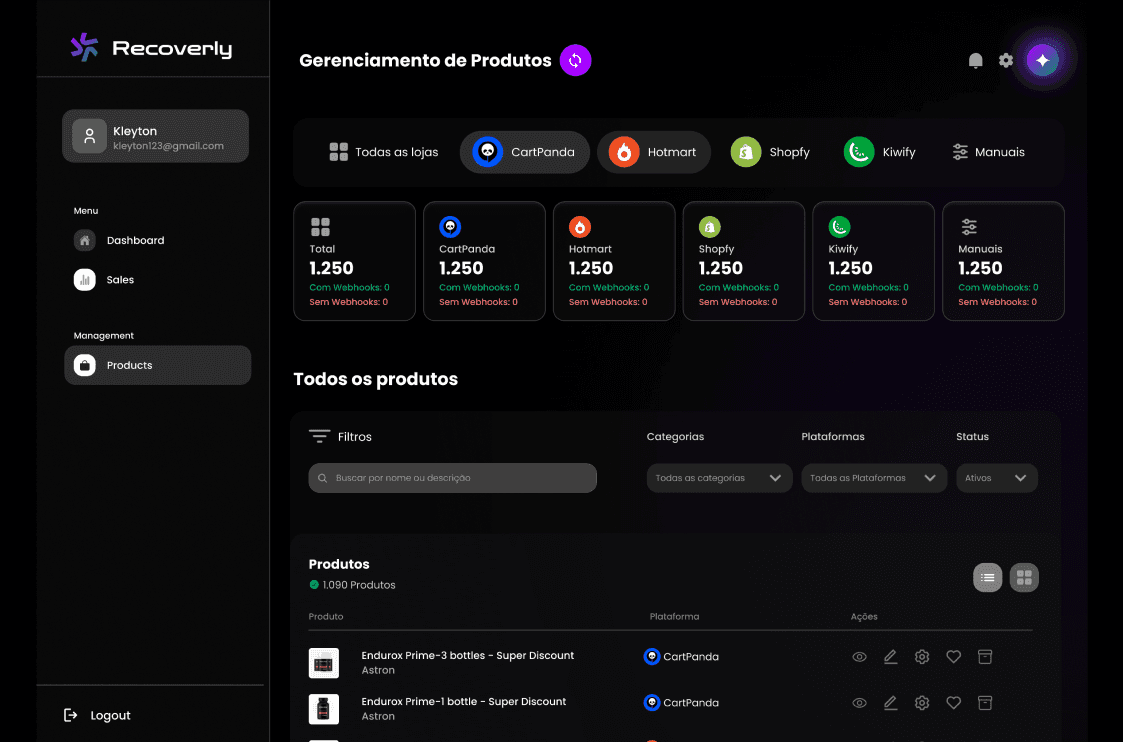This screenshot has width=1123, height=742.
Task: Expand the Todas as Plataformas dropdown
Action: [873, 478]
